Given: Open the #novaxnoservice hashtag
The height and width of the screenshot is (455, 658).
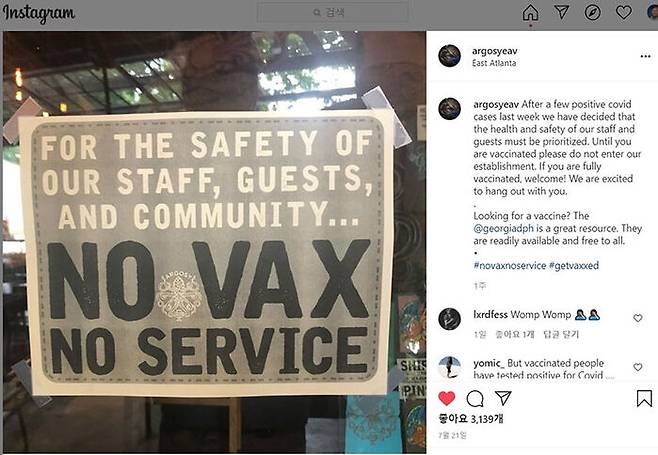Looking at the screenshot, I should point(509,265).
